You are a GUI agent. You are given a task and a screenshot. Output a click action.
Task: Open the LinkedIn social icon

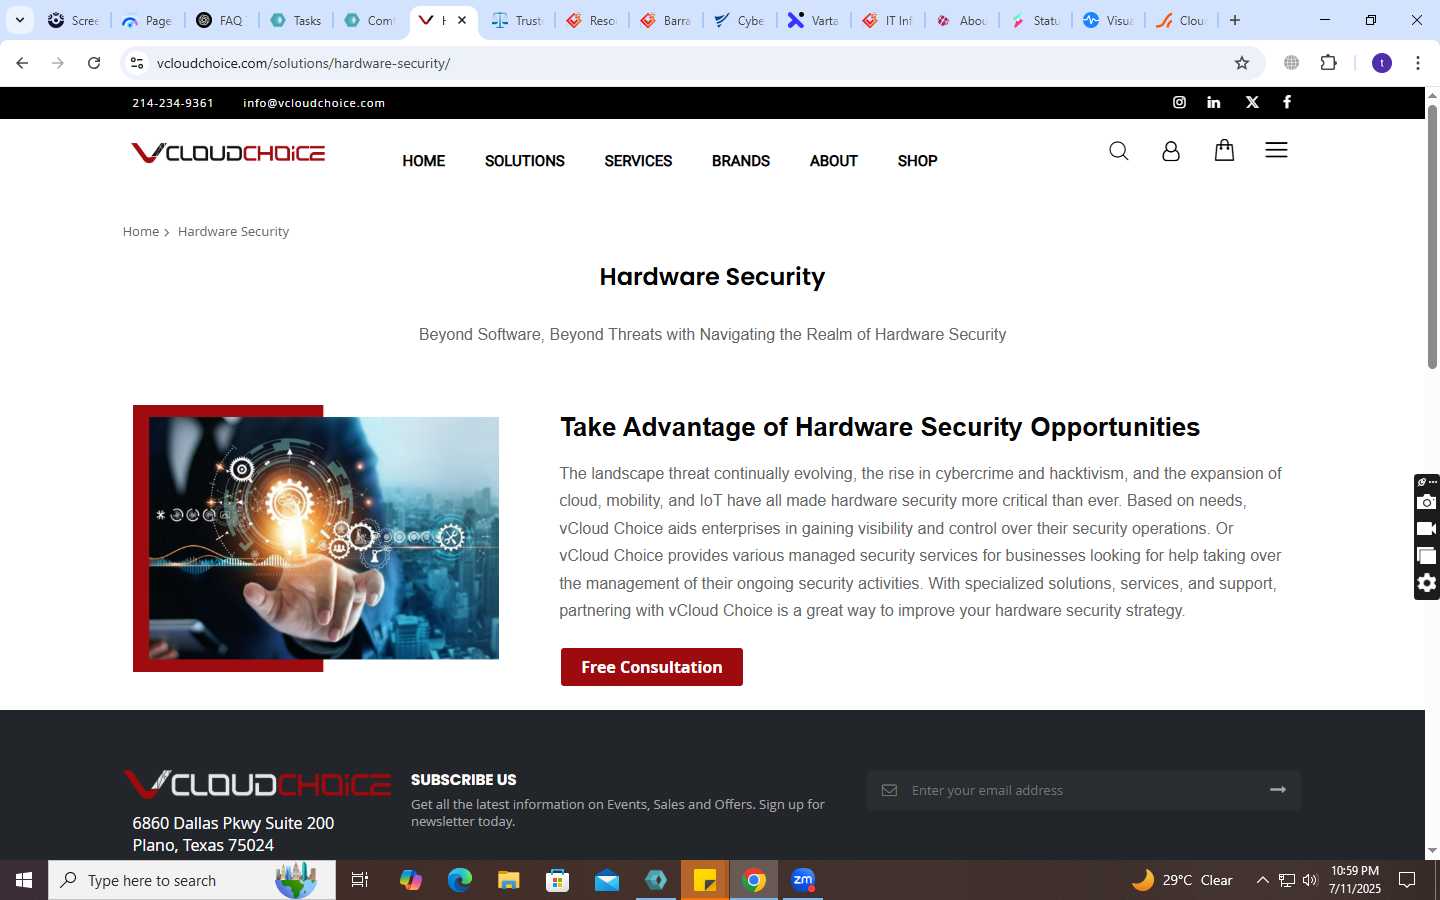(1213, 102)
